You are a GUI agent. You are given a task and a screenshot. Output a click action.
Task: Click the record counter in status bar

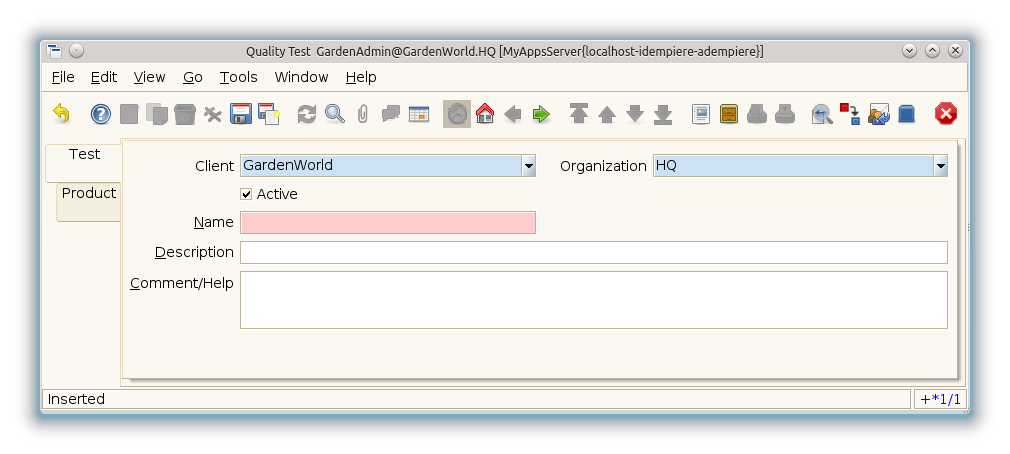[940, 399]
